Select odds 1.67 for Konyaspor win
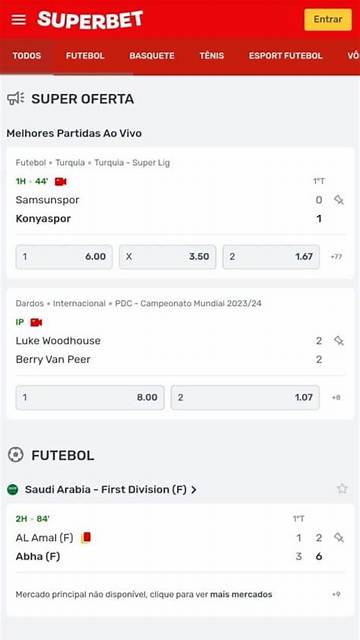 [x=271, y=257]
